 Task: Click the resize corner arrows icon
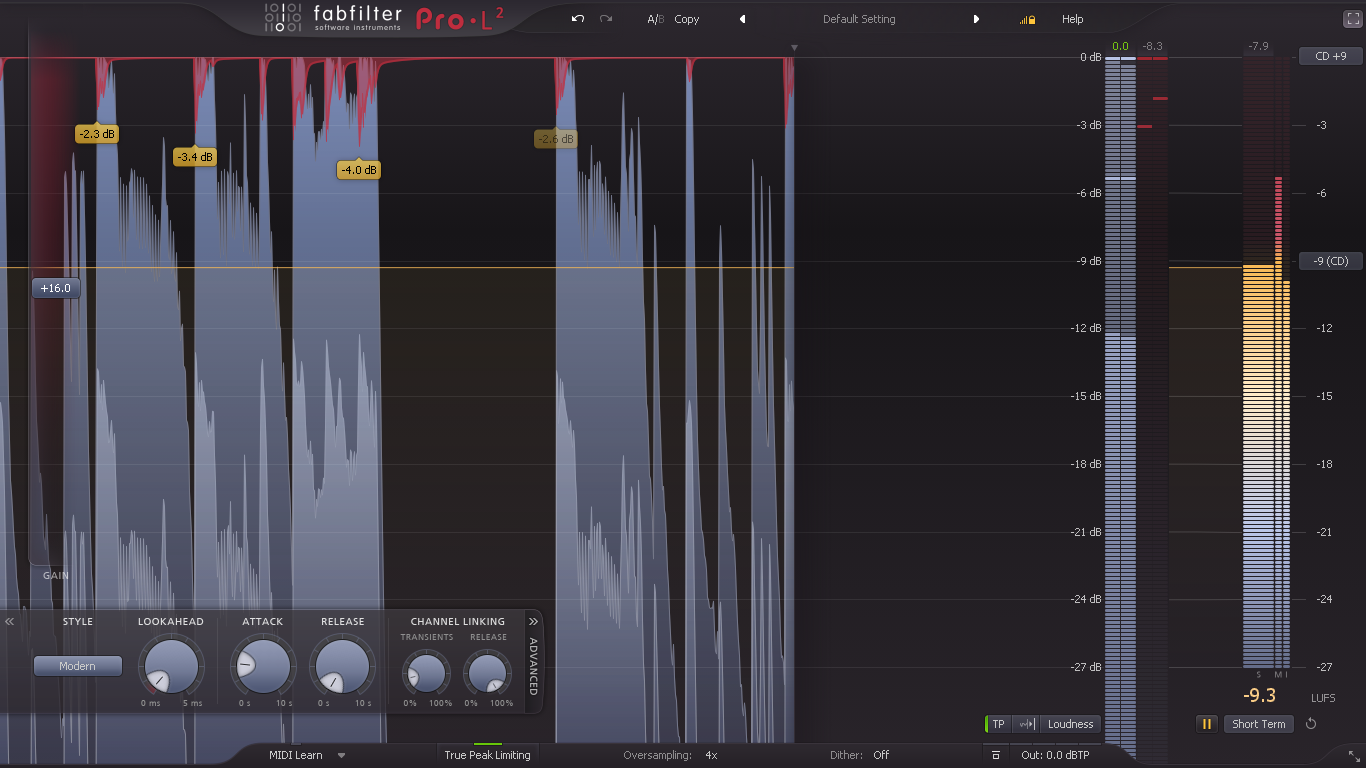click(1354, 757)
